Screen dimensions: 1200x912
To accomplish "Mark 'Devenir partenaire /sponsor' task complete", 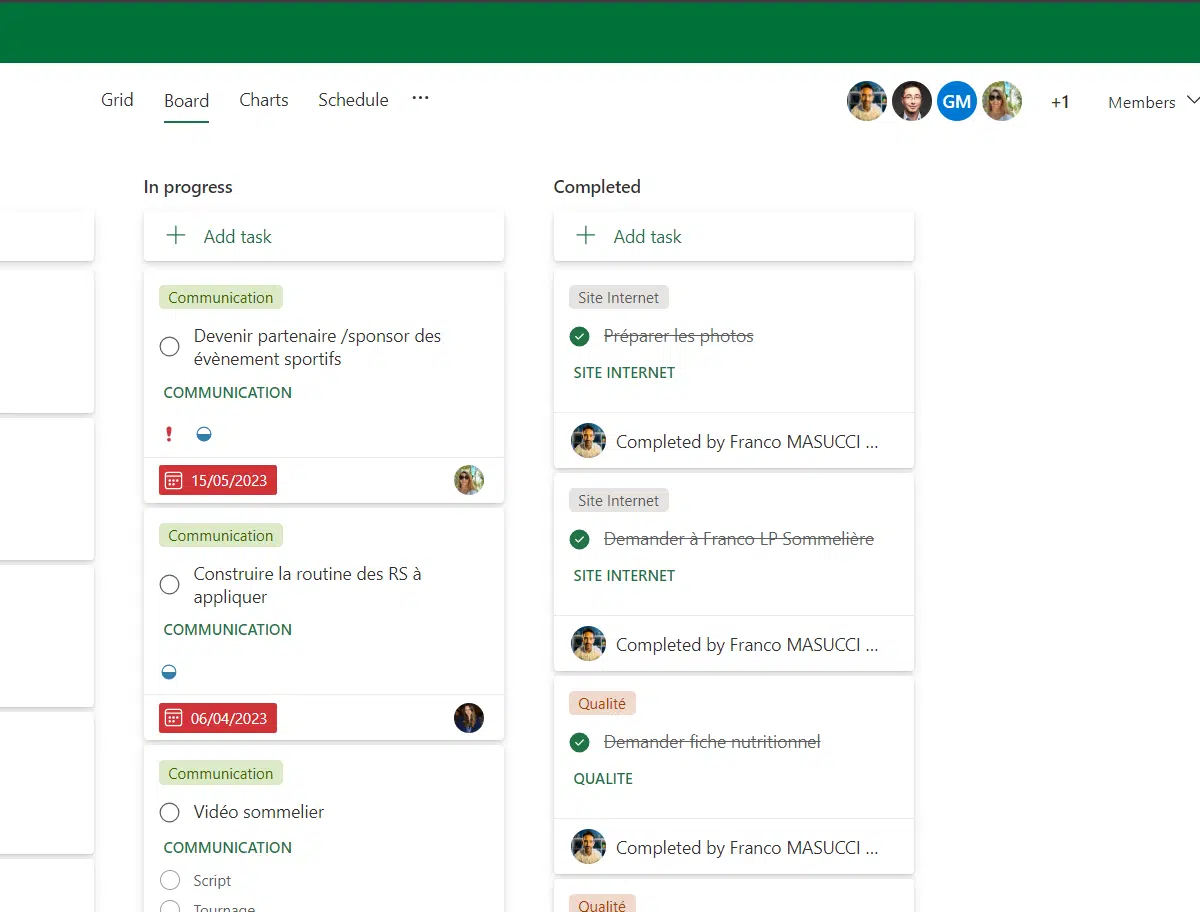I will click(170, 347).
